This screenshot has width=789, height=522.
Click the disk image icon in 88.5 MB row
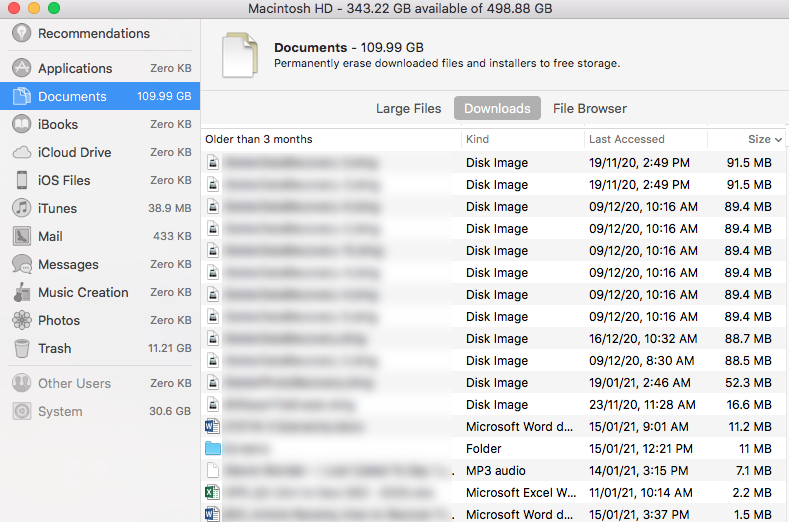coord(213,360)
